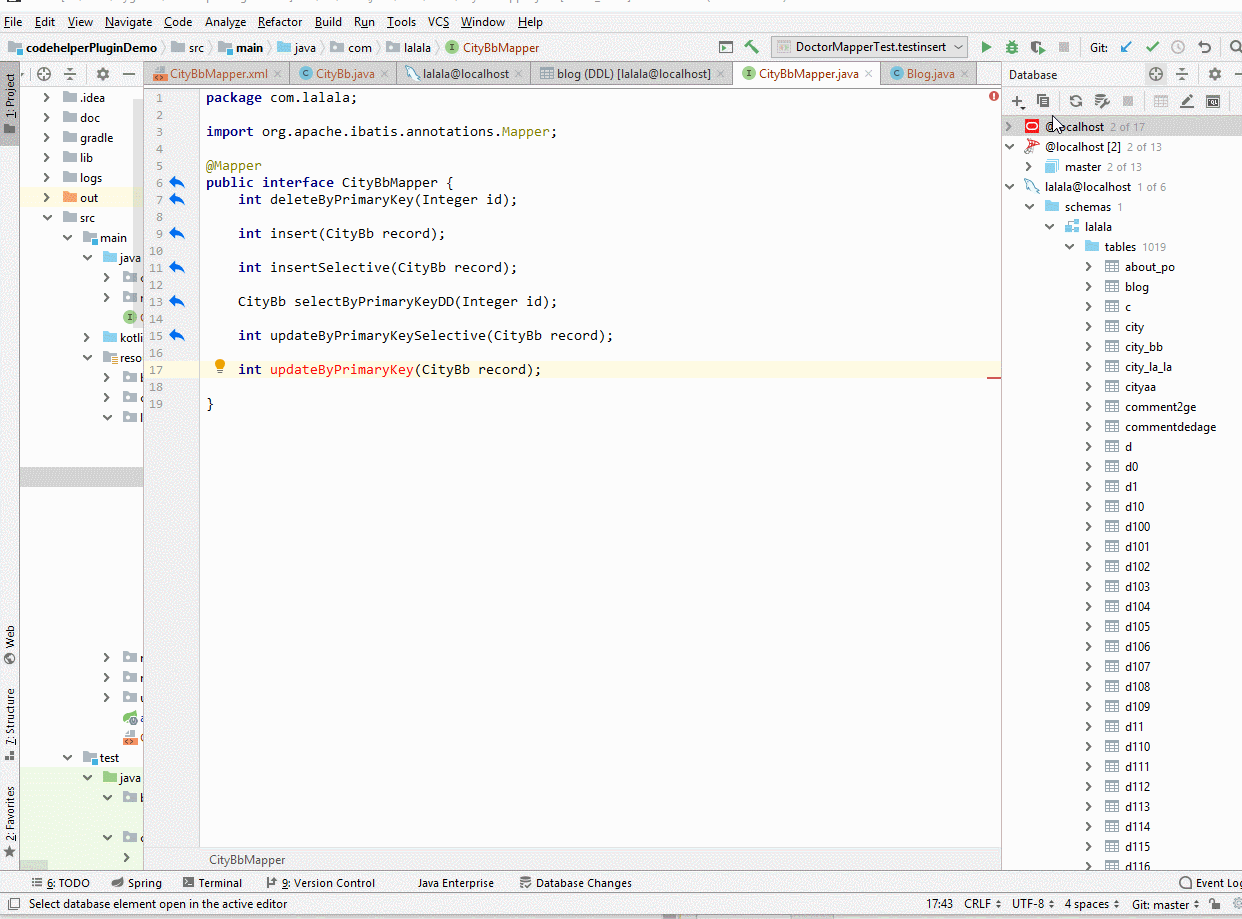Open the Terminal tool window

click(x=211, y=883)
